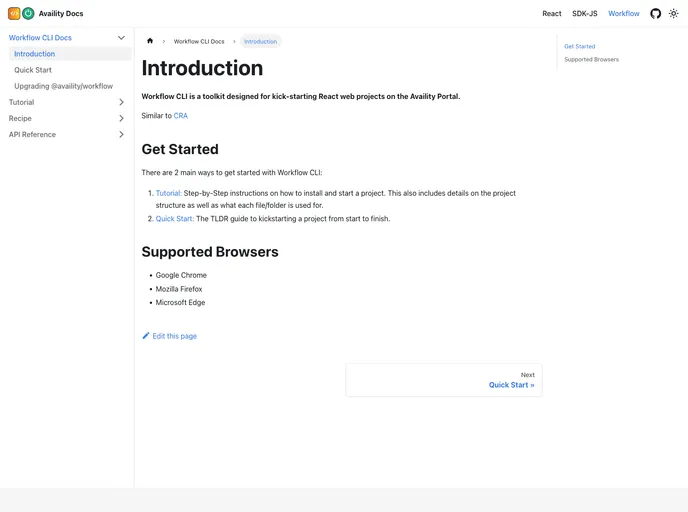Click the Mozilla Firefox list item

179,289
